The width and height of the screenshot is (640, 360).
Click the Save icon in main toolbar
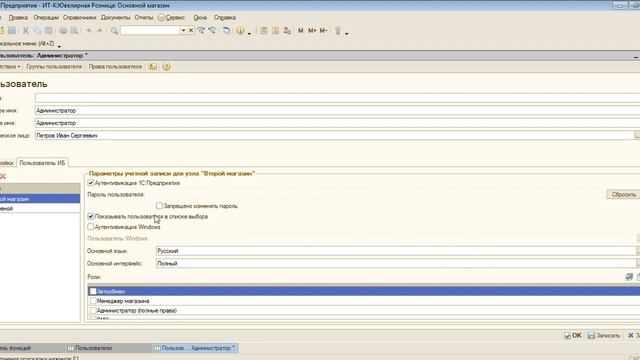click(12, 31)
